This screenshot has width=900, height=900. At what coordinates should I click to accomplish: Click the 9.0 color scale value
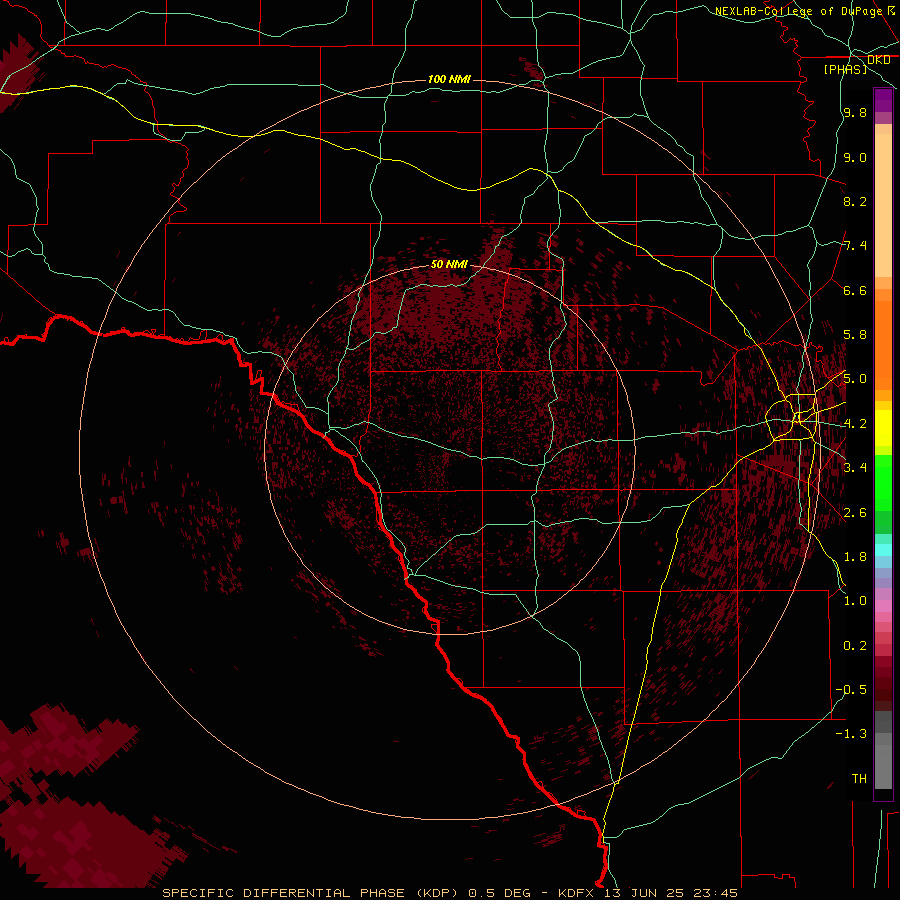[855, 157]
